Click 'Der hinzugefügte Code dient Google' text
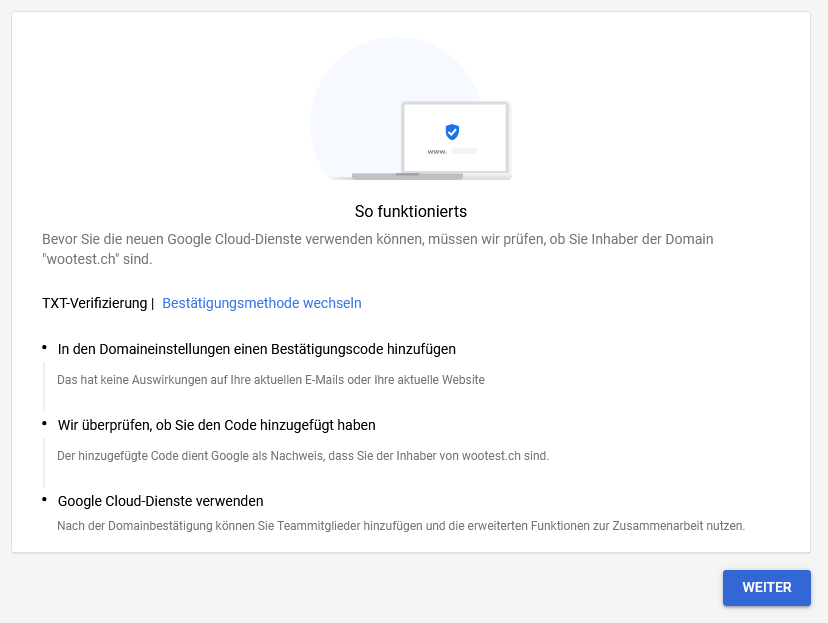 coord(303,456)
